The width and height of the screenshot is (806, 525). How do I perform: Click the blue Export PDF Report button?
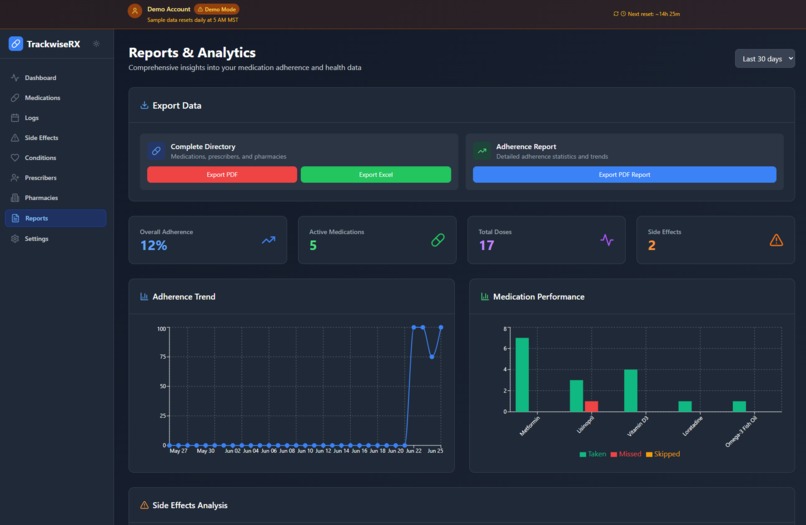[625, 174]
